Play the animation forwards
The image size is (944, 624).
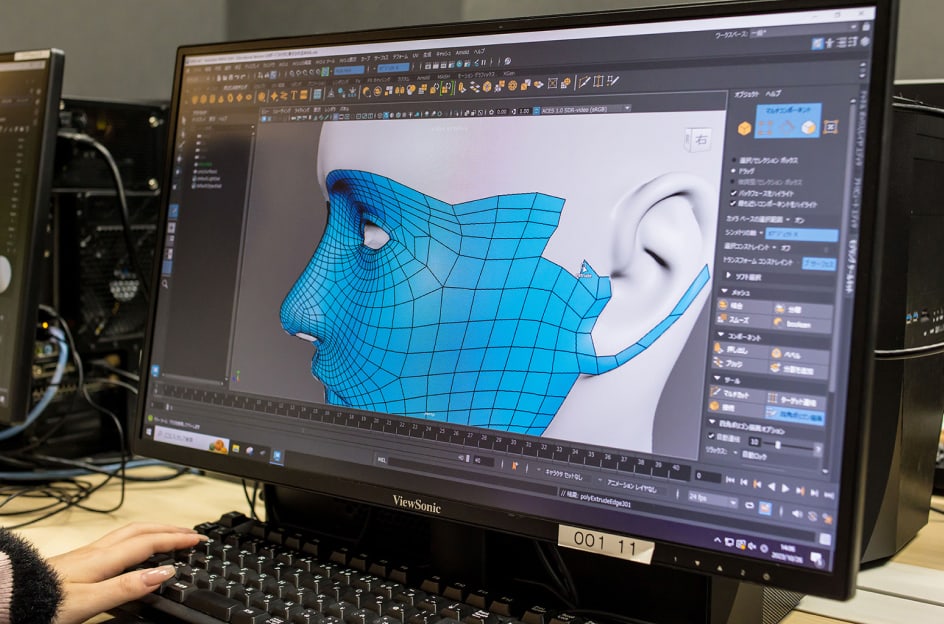coord(784,488)
